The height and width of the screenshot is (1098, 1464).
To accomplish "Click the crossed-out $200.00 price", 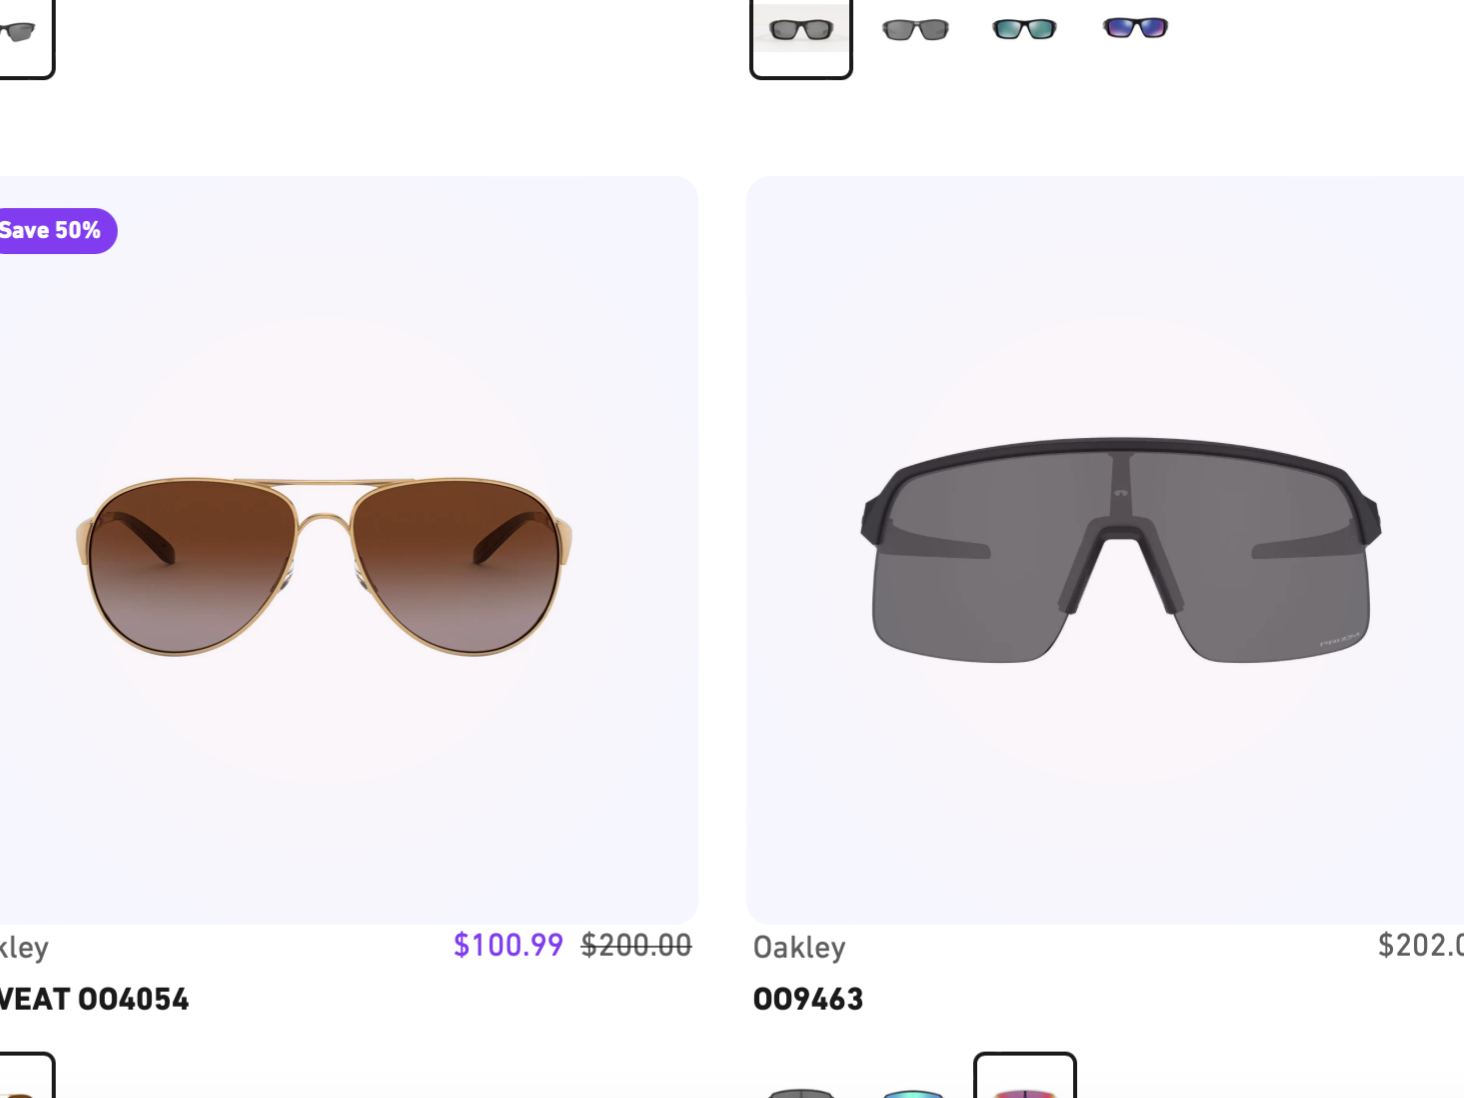I will tap(636, 945).
